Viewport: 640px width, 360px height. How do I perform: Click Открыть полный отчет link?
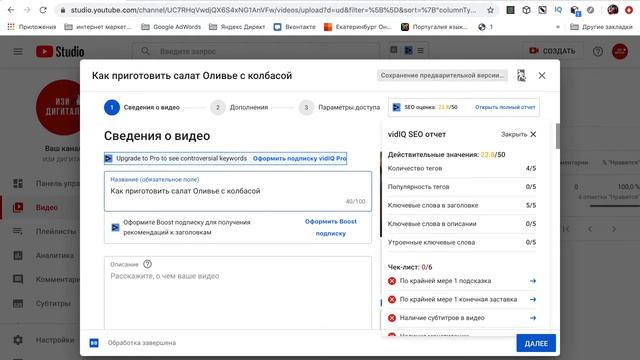click(505, 107)
